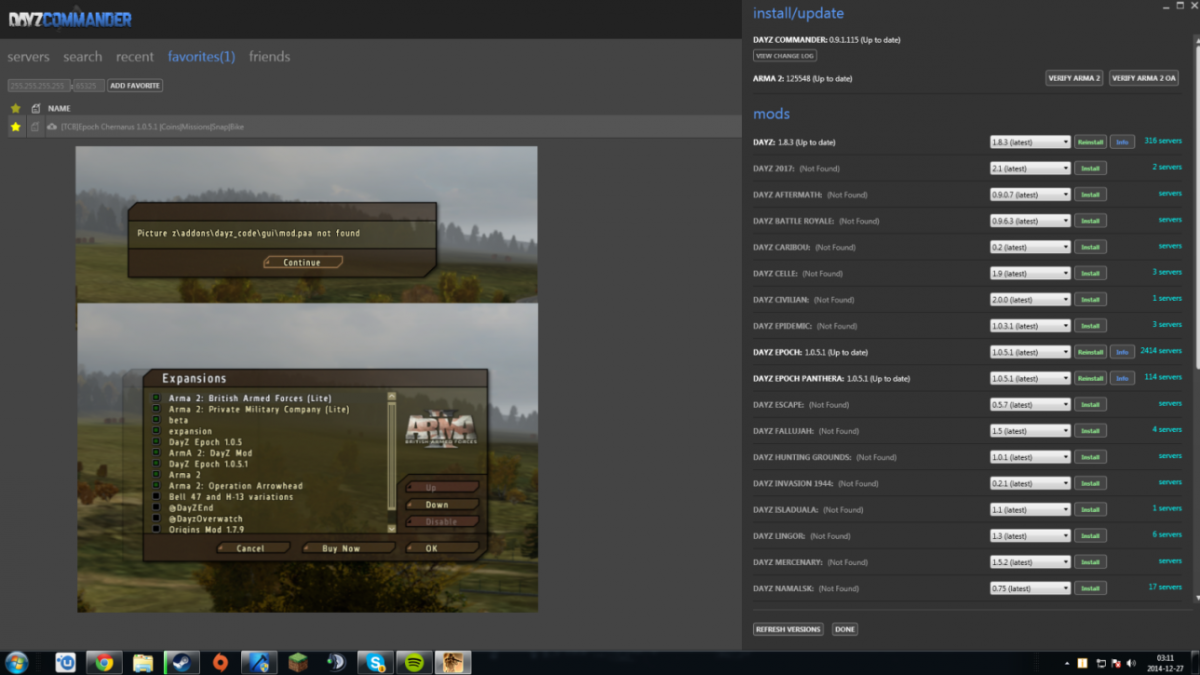Enable the @DayZEnd expansion
The height and width of the screenshot is (675, 1200).
pyautogui.click(x=156, y=508)
